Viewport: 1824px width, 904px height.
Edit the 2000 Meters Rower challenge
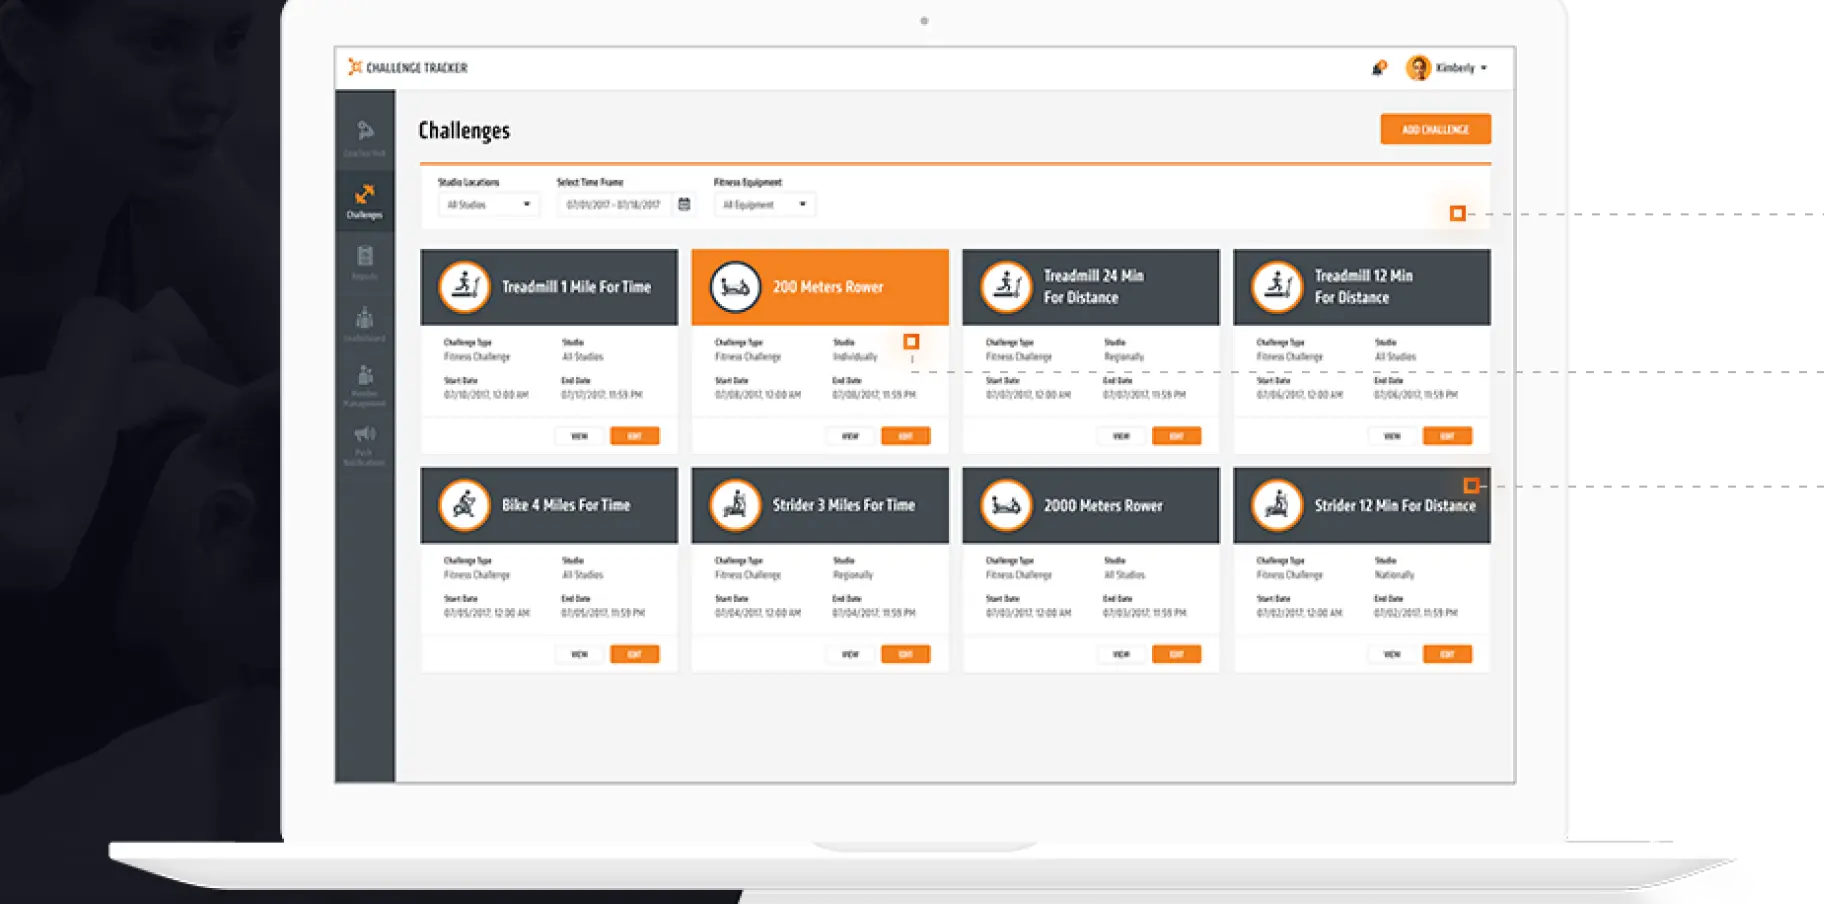click(x=1176, y=653)
